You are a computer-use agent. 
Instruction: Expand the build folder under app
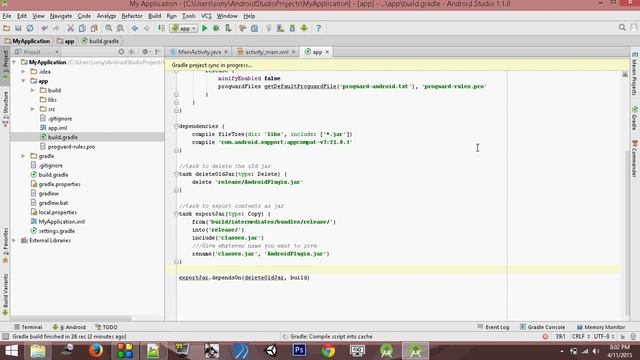point(33,90)
